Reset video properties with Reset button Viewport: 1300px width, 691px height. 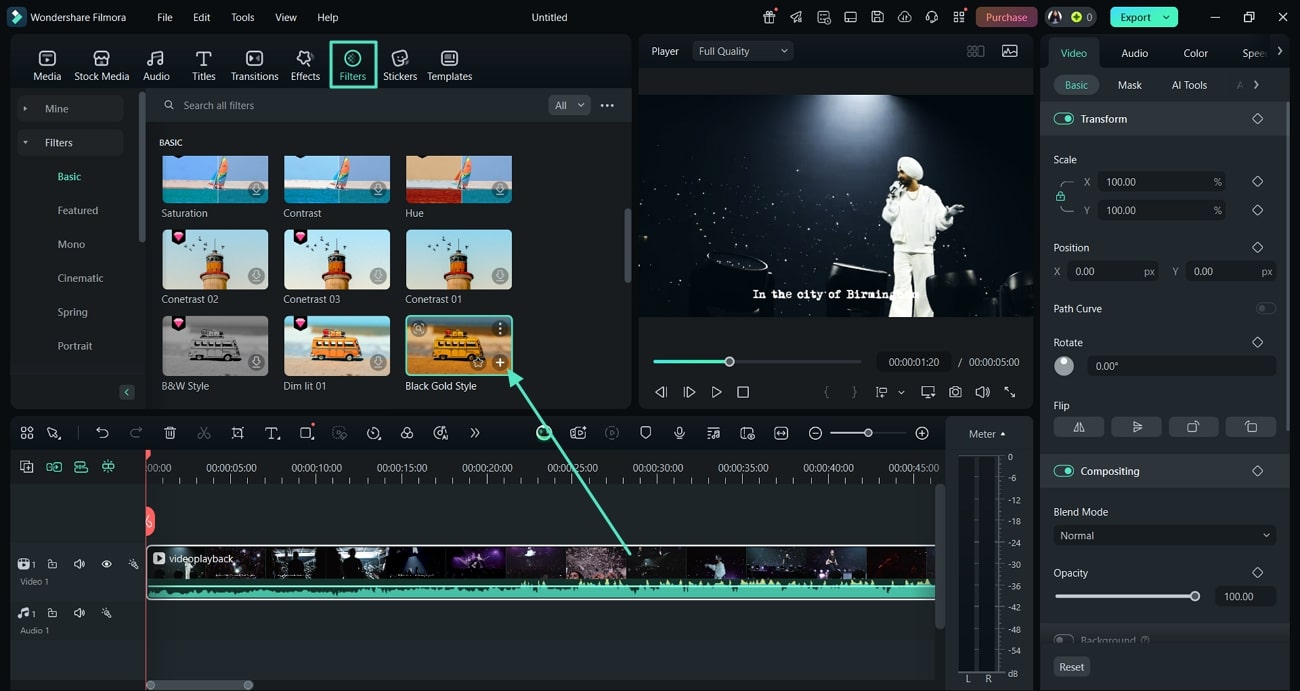click(1071, 667)
